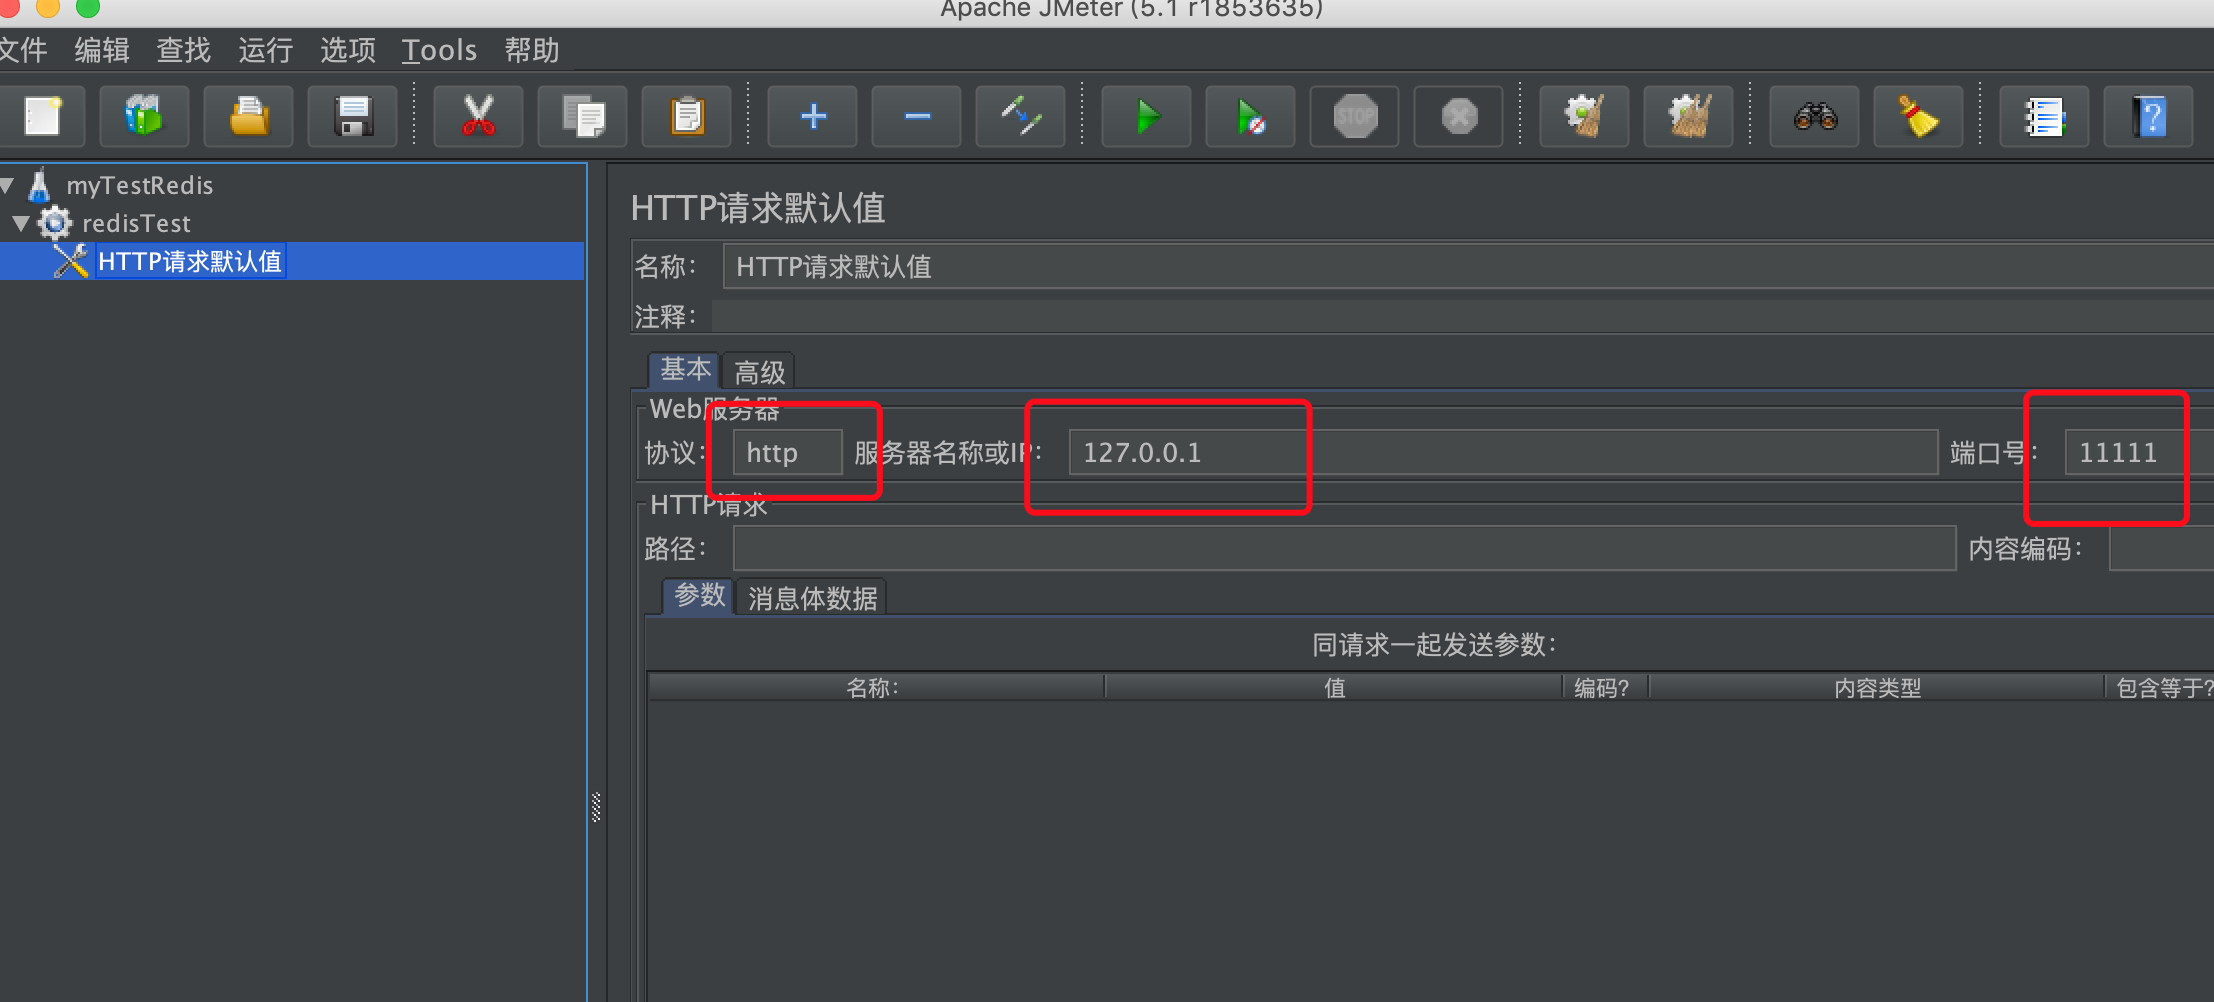This screenshot has height=1002, width=2214.
Task: Switch to the 基本 tab
Action: point(685,370)
